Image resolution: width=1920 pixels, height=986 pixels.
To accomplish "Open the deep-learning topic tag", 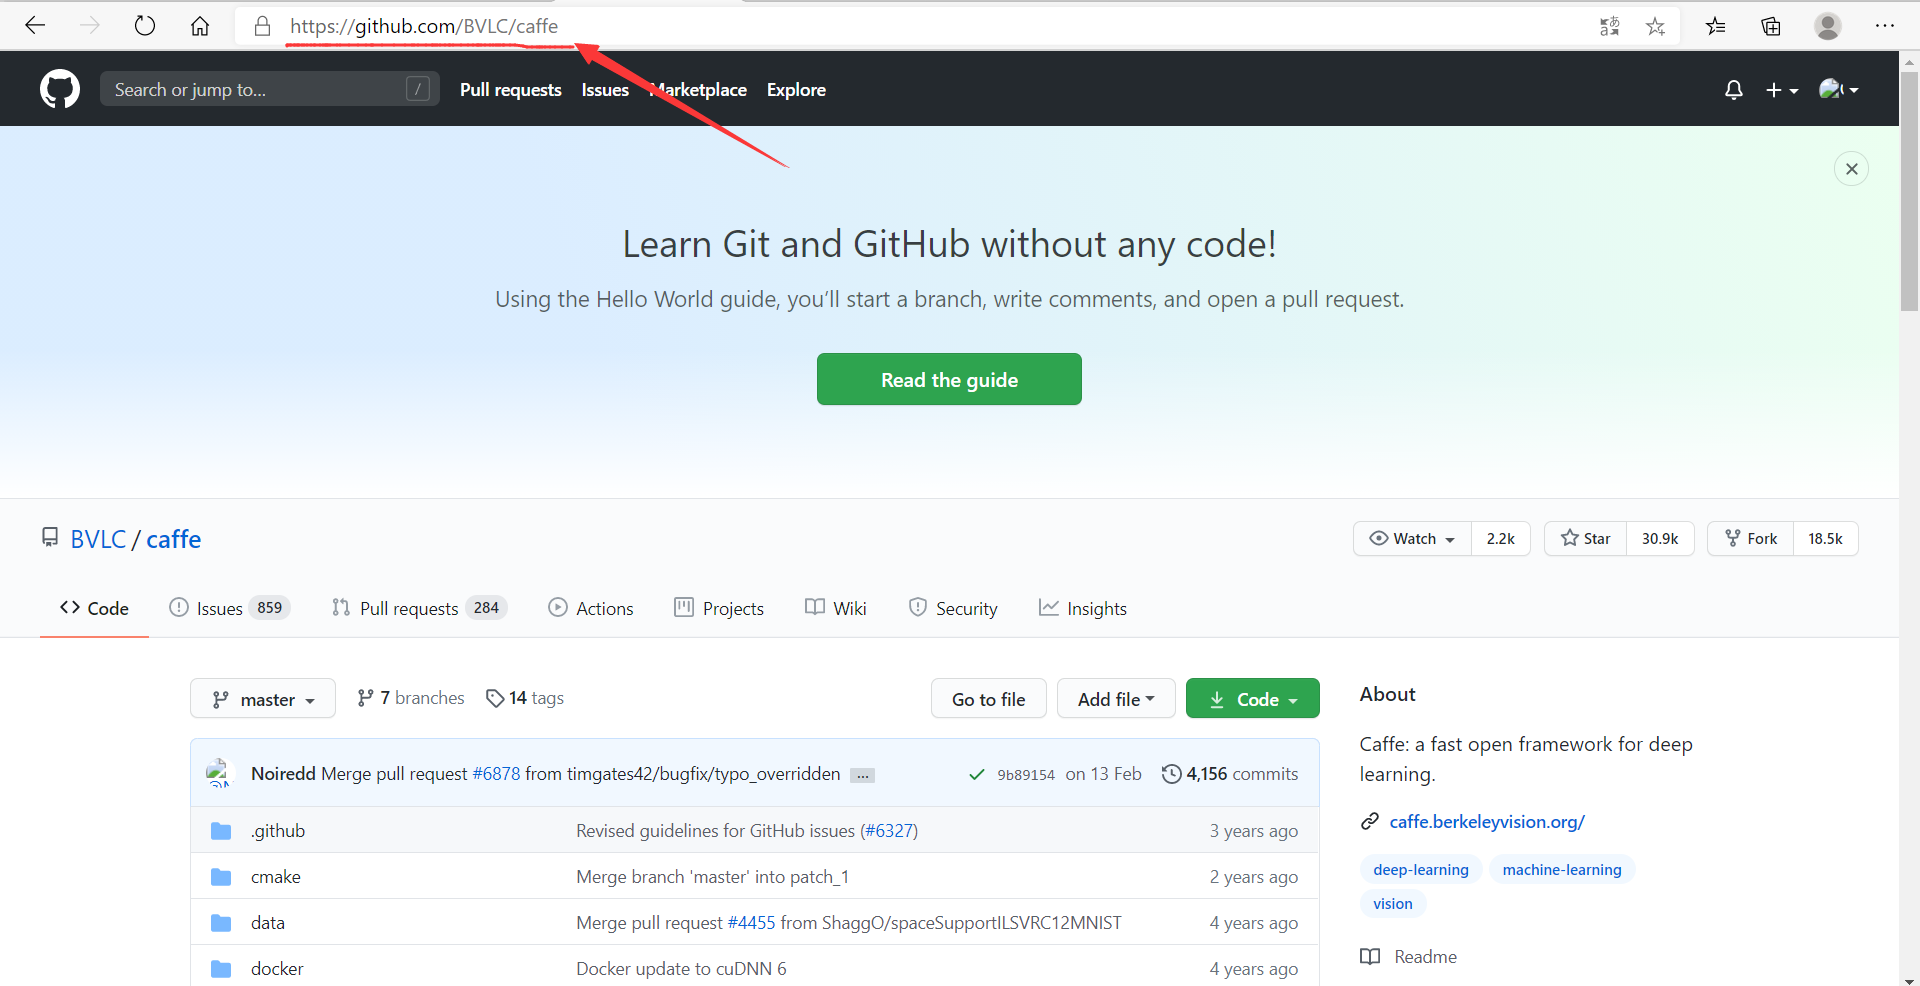I will (x=1421, y=870).
